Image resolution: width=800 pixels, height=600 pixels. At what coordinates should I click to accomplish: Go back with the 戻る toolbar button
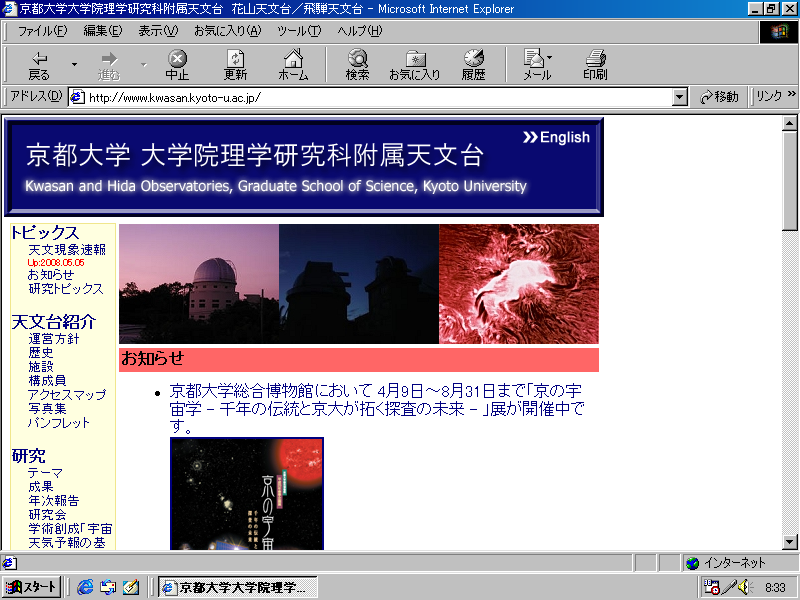tap(39, 65)
